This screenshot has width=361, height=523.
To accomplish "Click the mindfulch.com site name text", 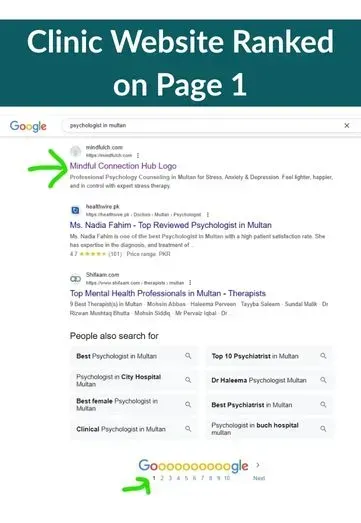I will pyautogui.click(x=104, y=147).
